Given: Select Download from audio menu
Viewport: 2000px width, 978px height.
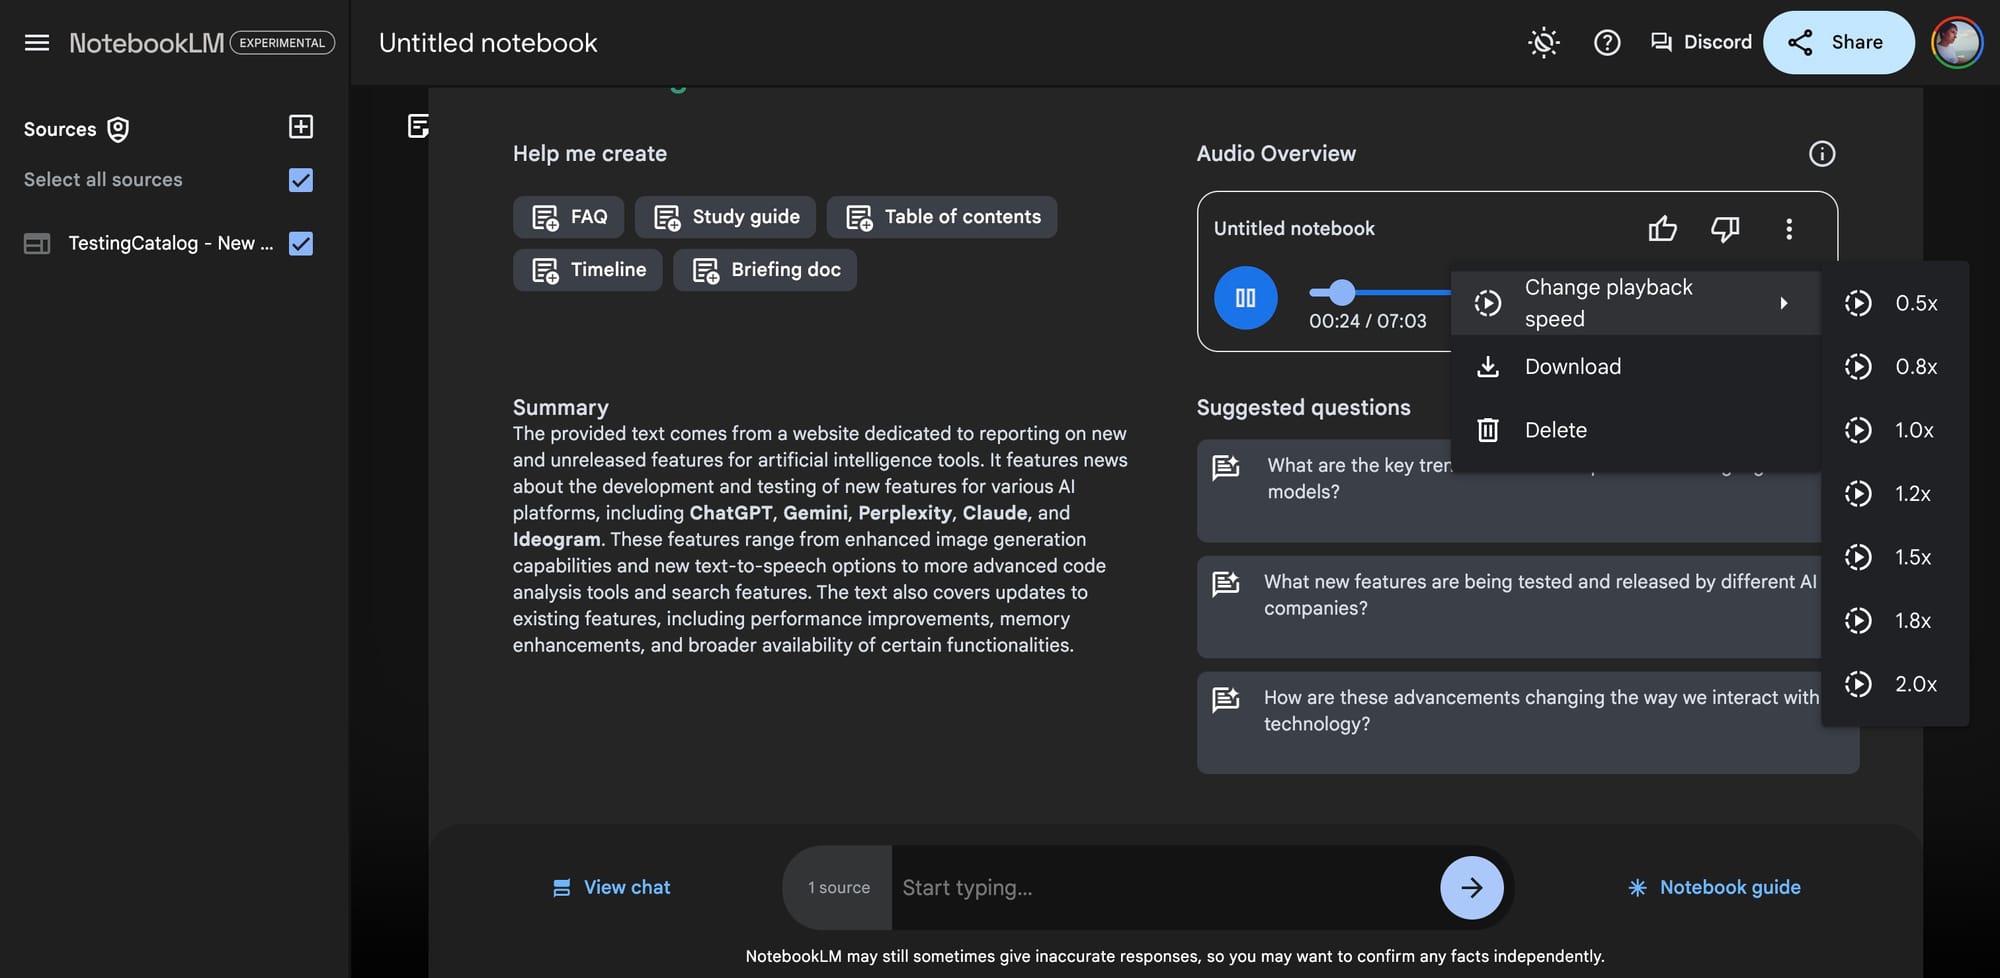Looking at the screenshot, I should tap(1636, 367).
